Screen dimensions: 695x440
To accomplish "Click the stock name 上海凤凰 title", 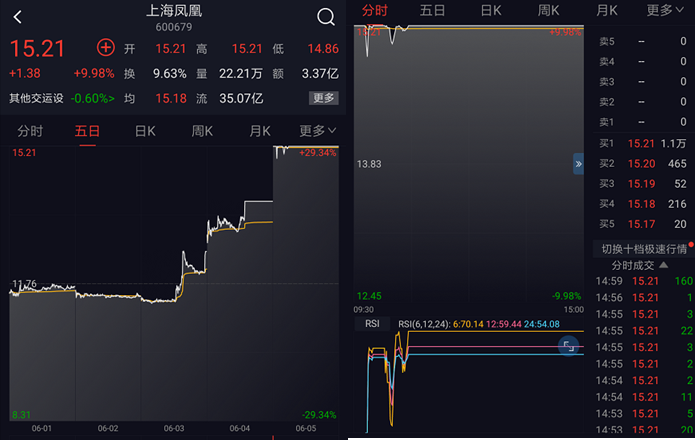I will [x=174, y=11].
